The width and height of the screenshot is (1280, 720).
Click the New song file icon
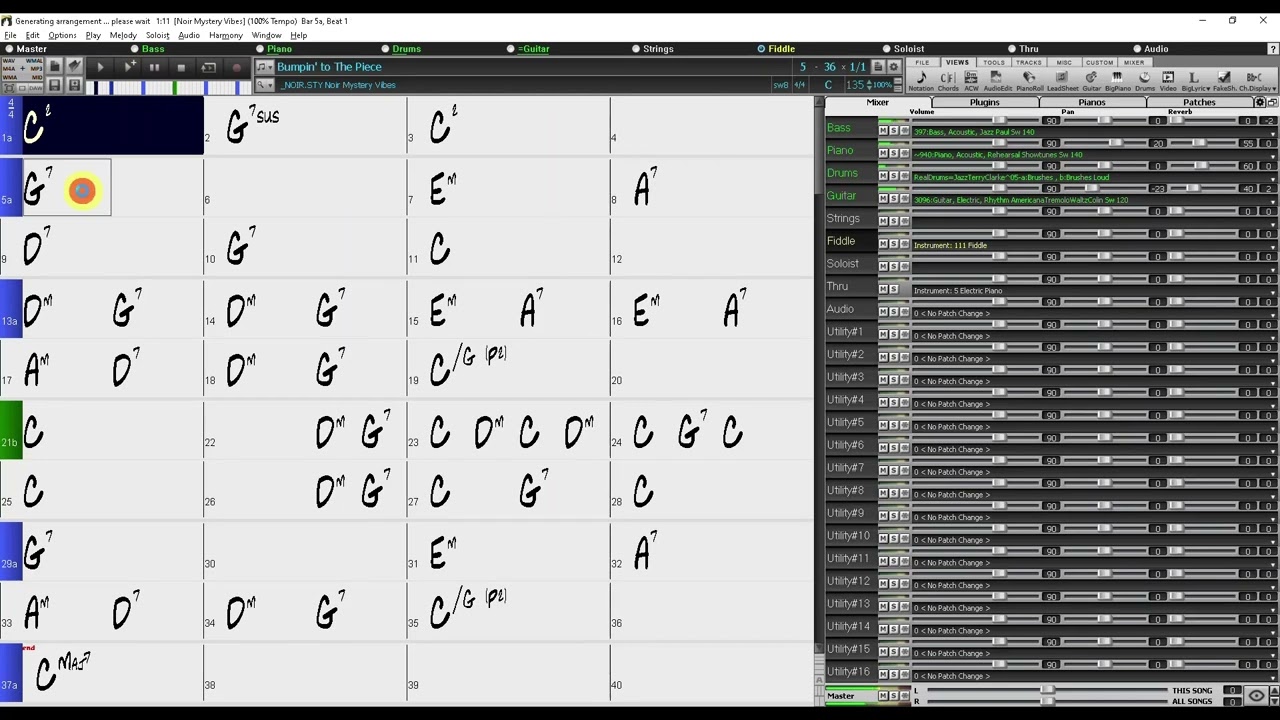pos(54,67)
